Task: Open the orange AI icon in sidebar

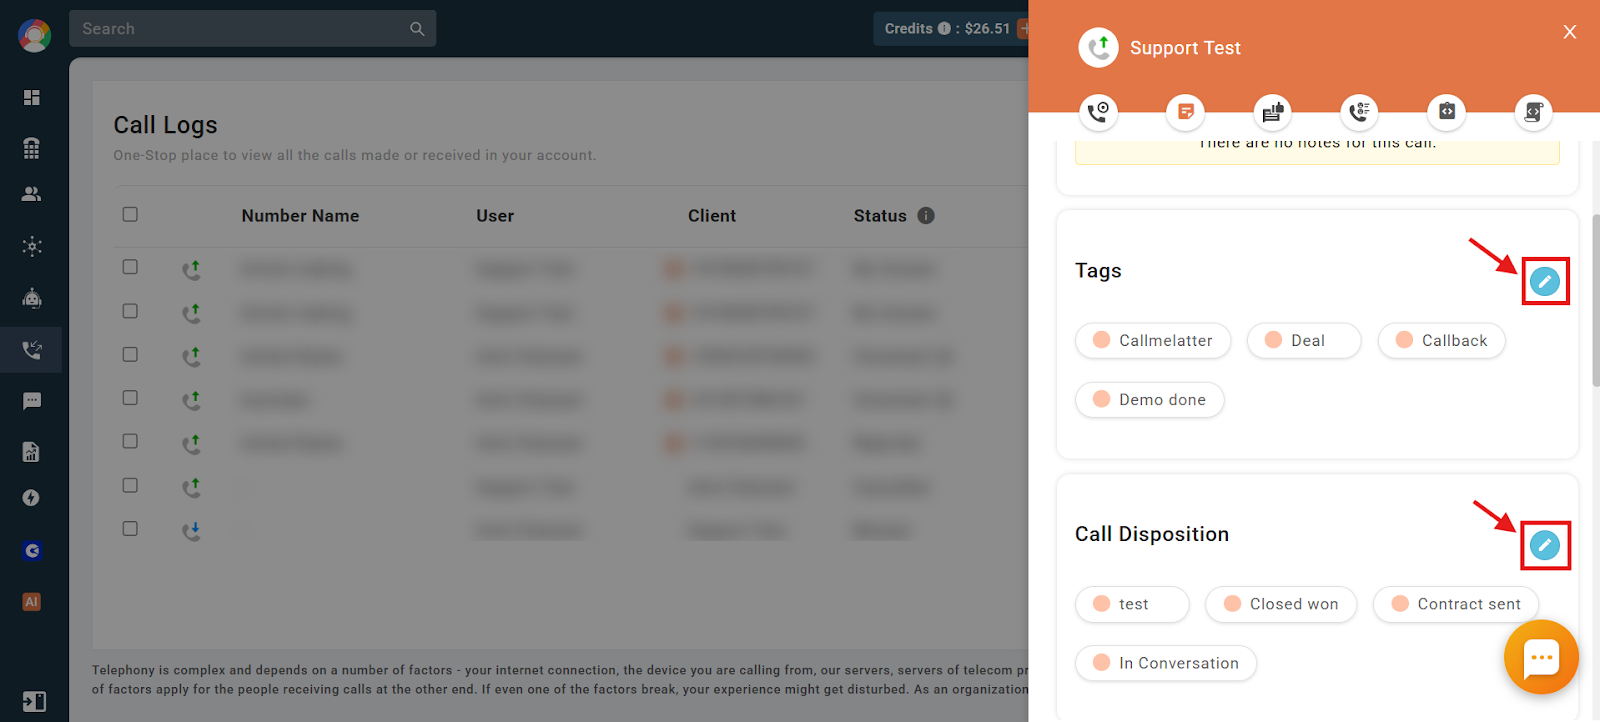Action: click(32, 602)
